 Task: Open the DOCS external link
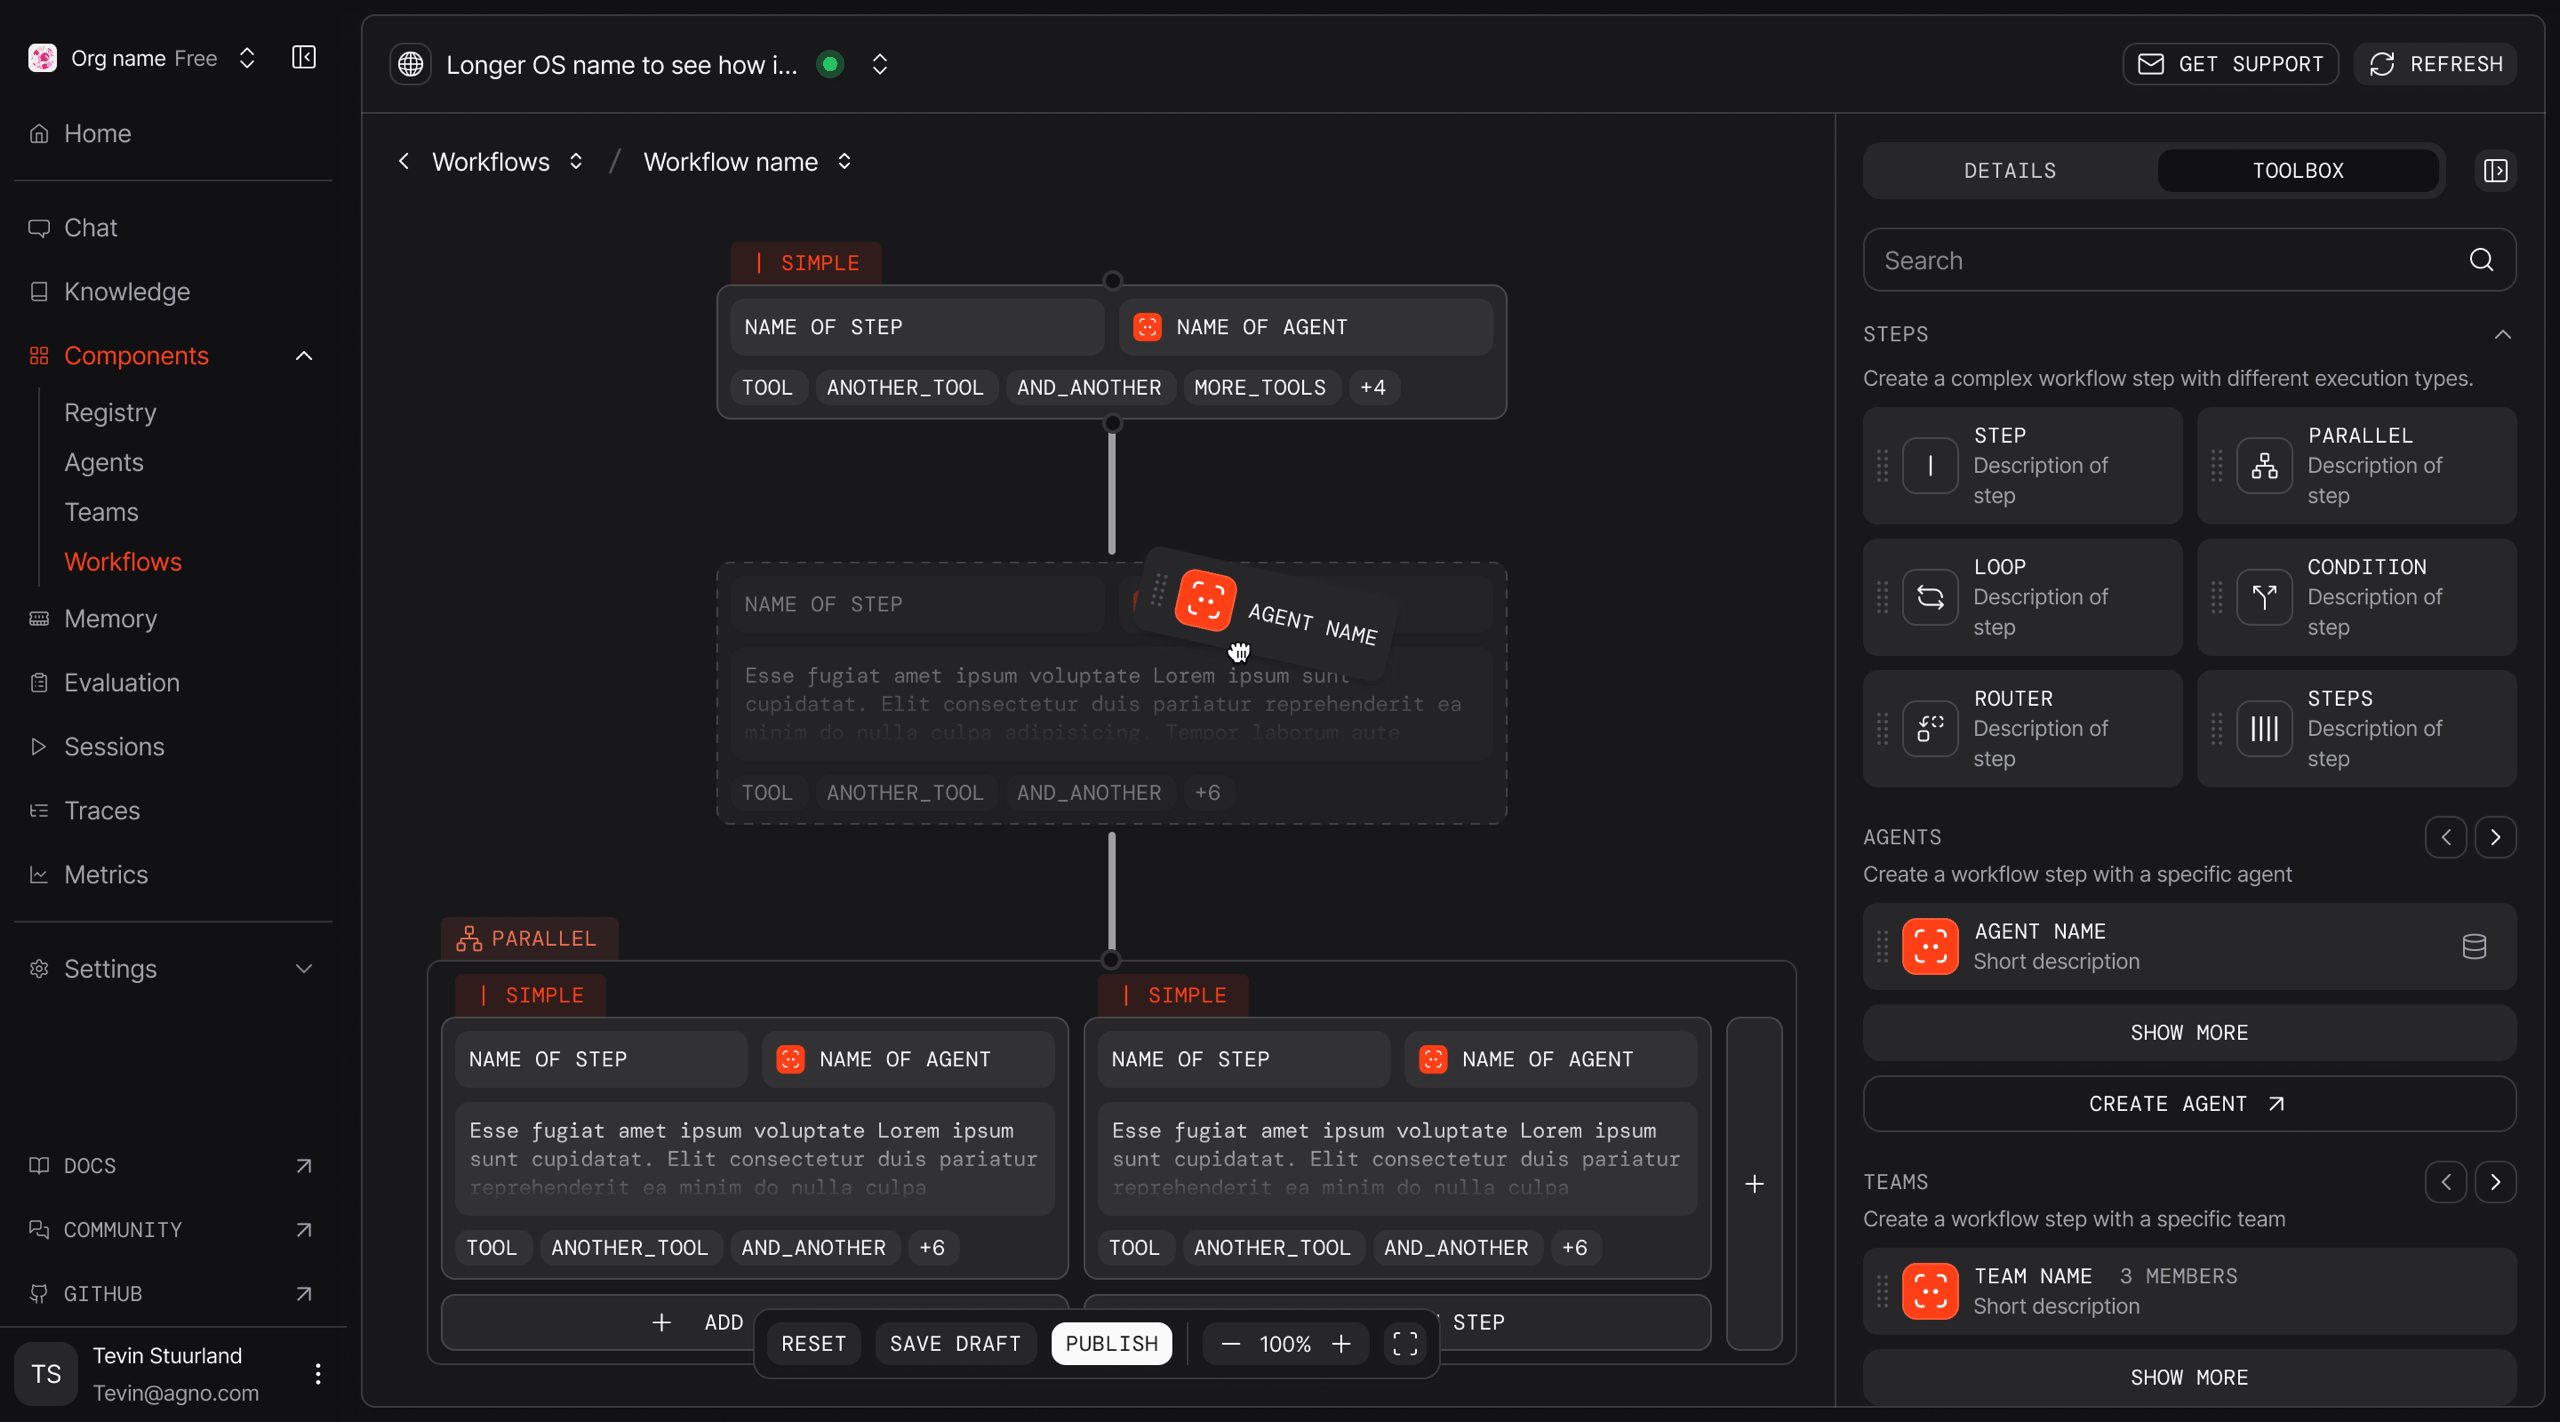point(173,1166)
